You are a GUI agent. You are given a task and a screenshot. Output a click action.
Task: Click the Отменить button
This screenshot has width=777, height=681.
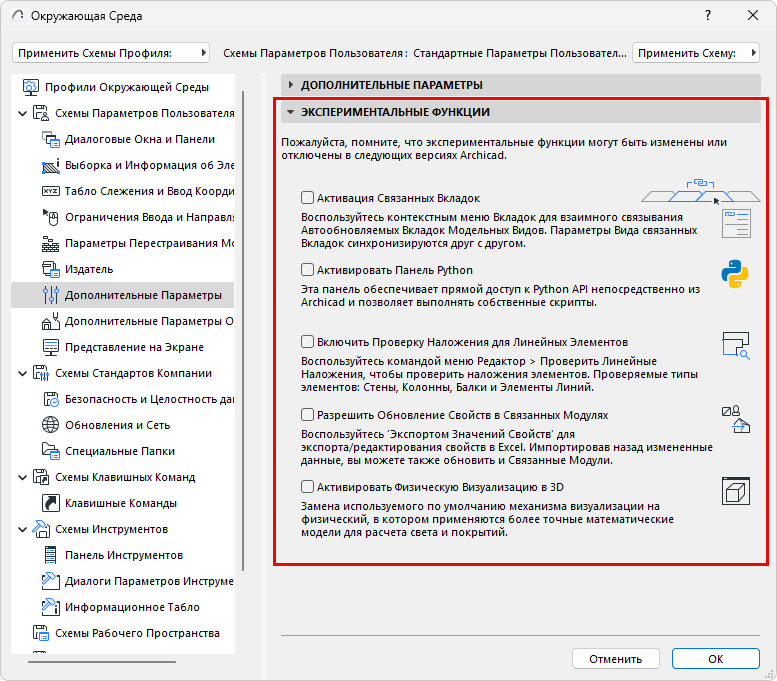point(615,659)
